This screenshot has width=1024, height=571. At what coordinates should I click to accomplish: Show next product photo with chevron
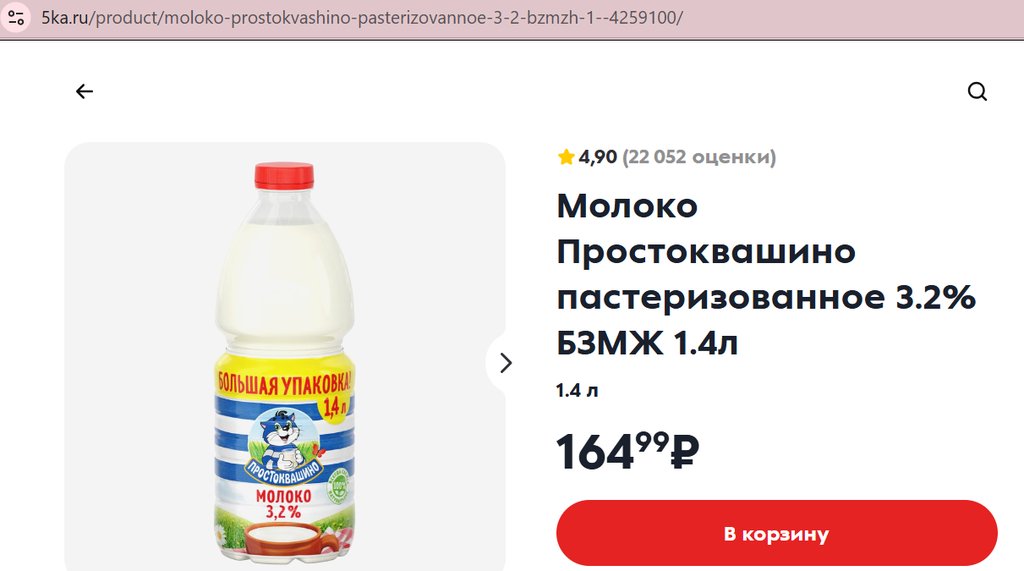pyautogui.click(x=505, y=363)
